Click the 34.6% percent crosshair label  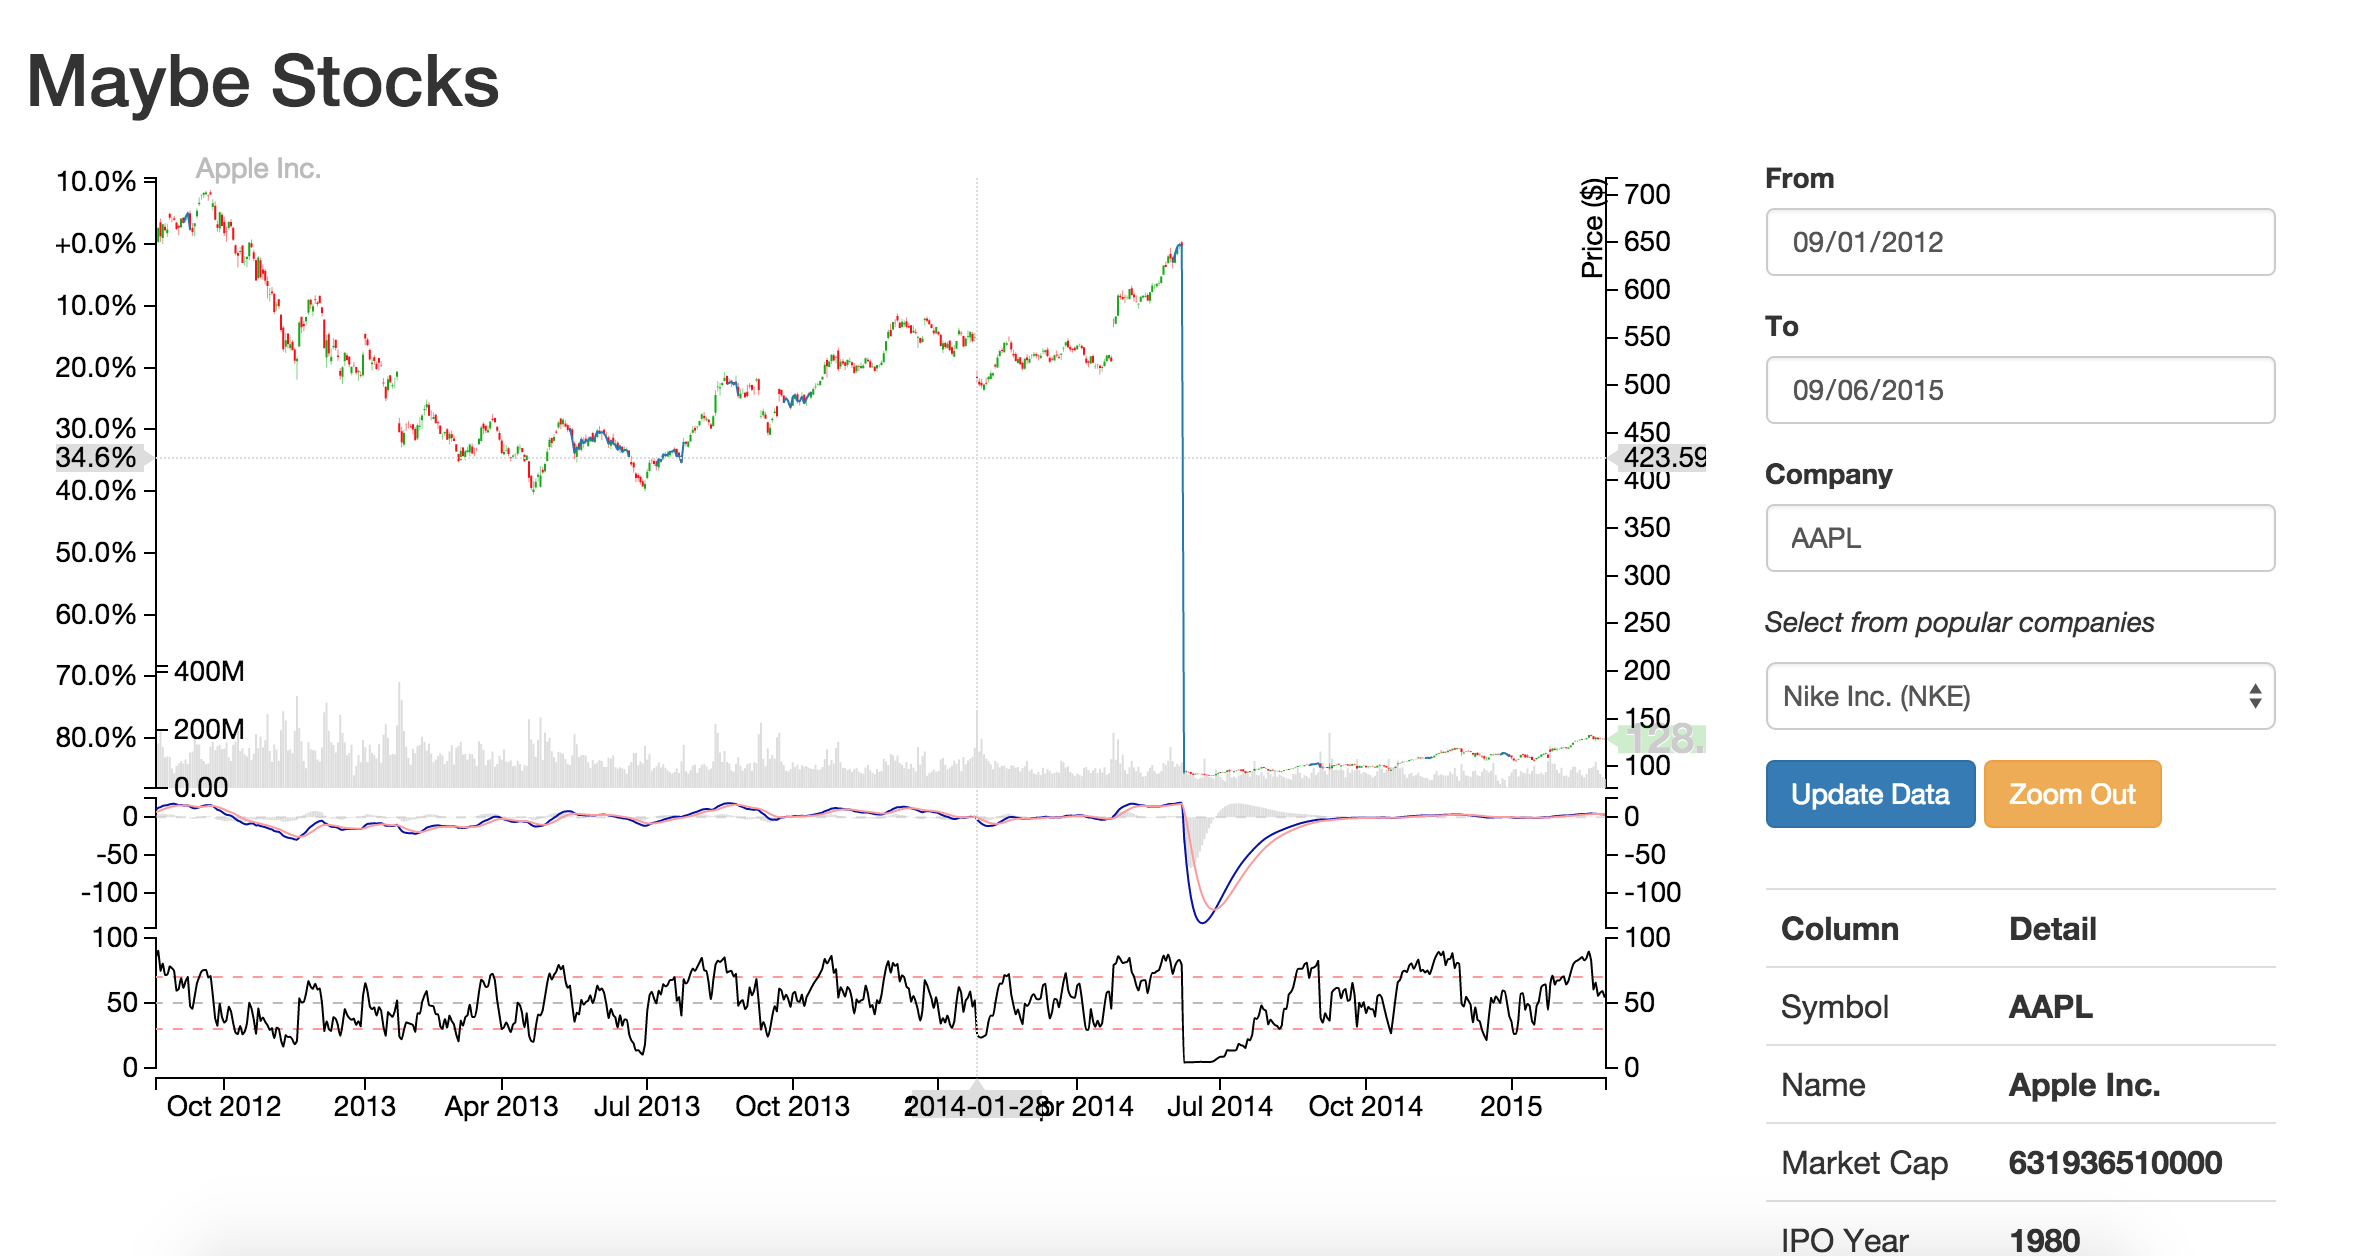[x=96, y=458]
